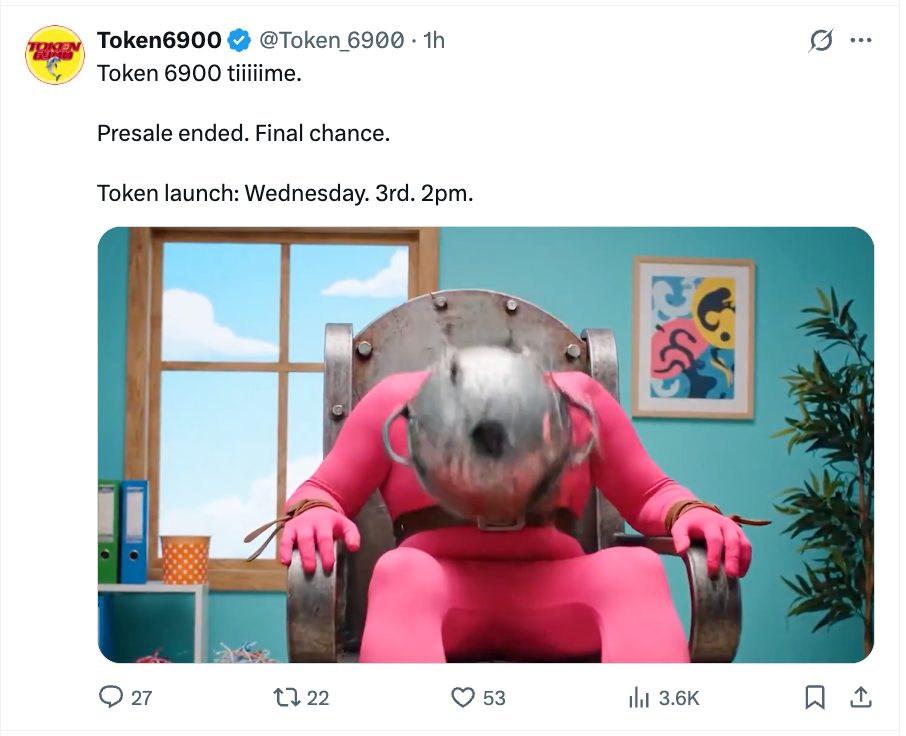Bookmark this tweet

(x=815, y=697)
